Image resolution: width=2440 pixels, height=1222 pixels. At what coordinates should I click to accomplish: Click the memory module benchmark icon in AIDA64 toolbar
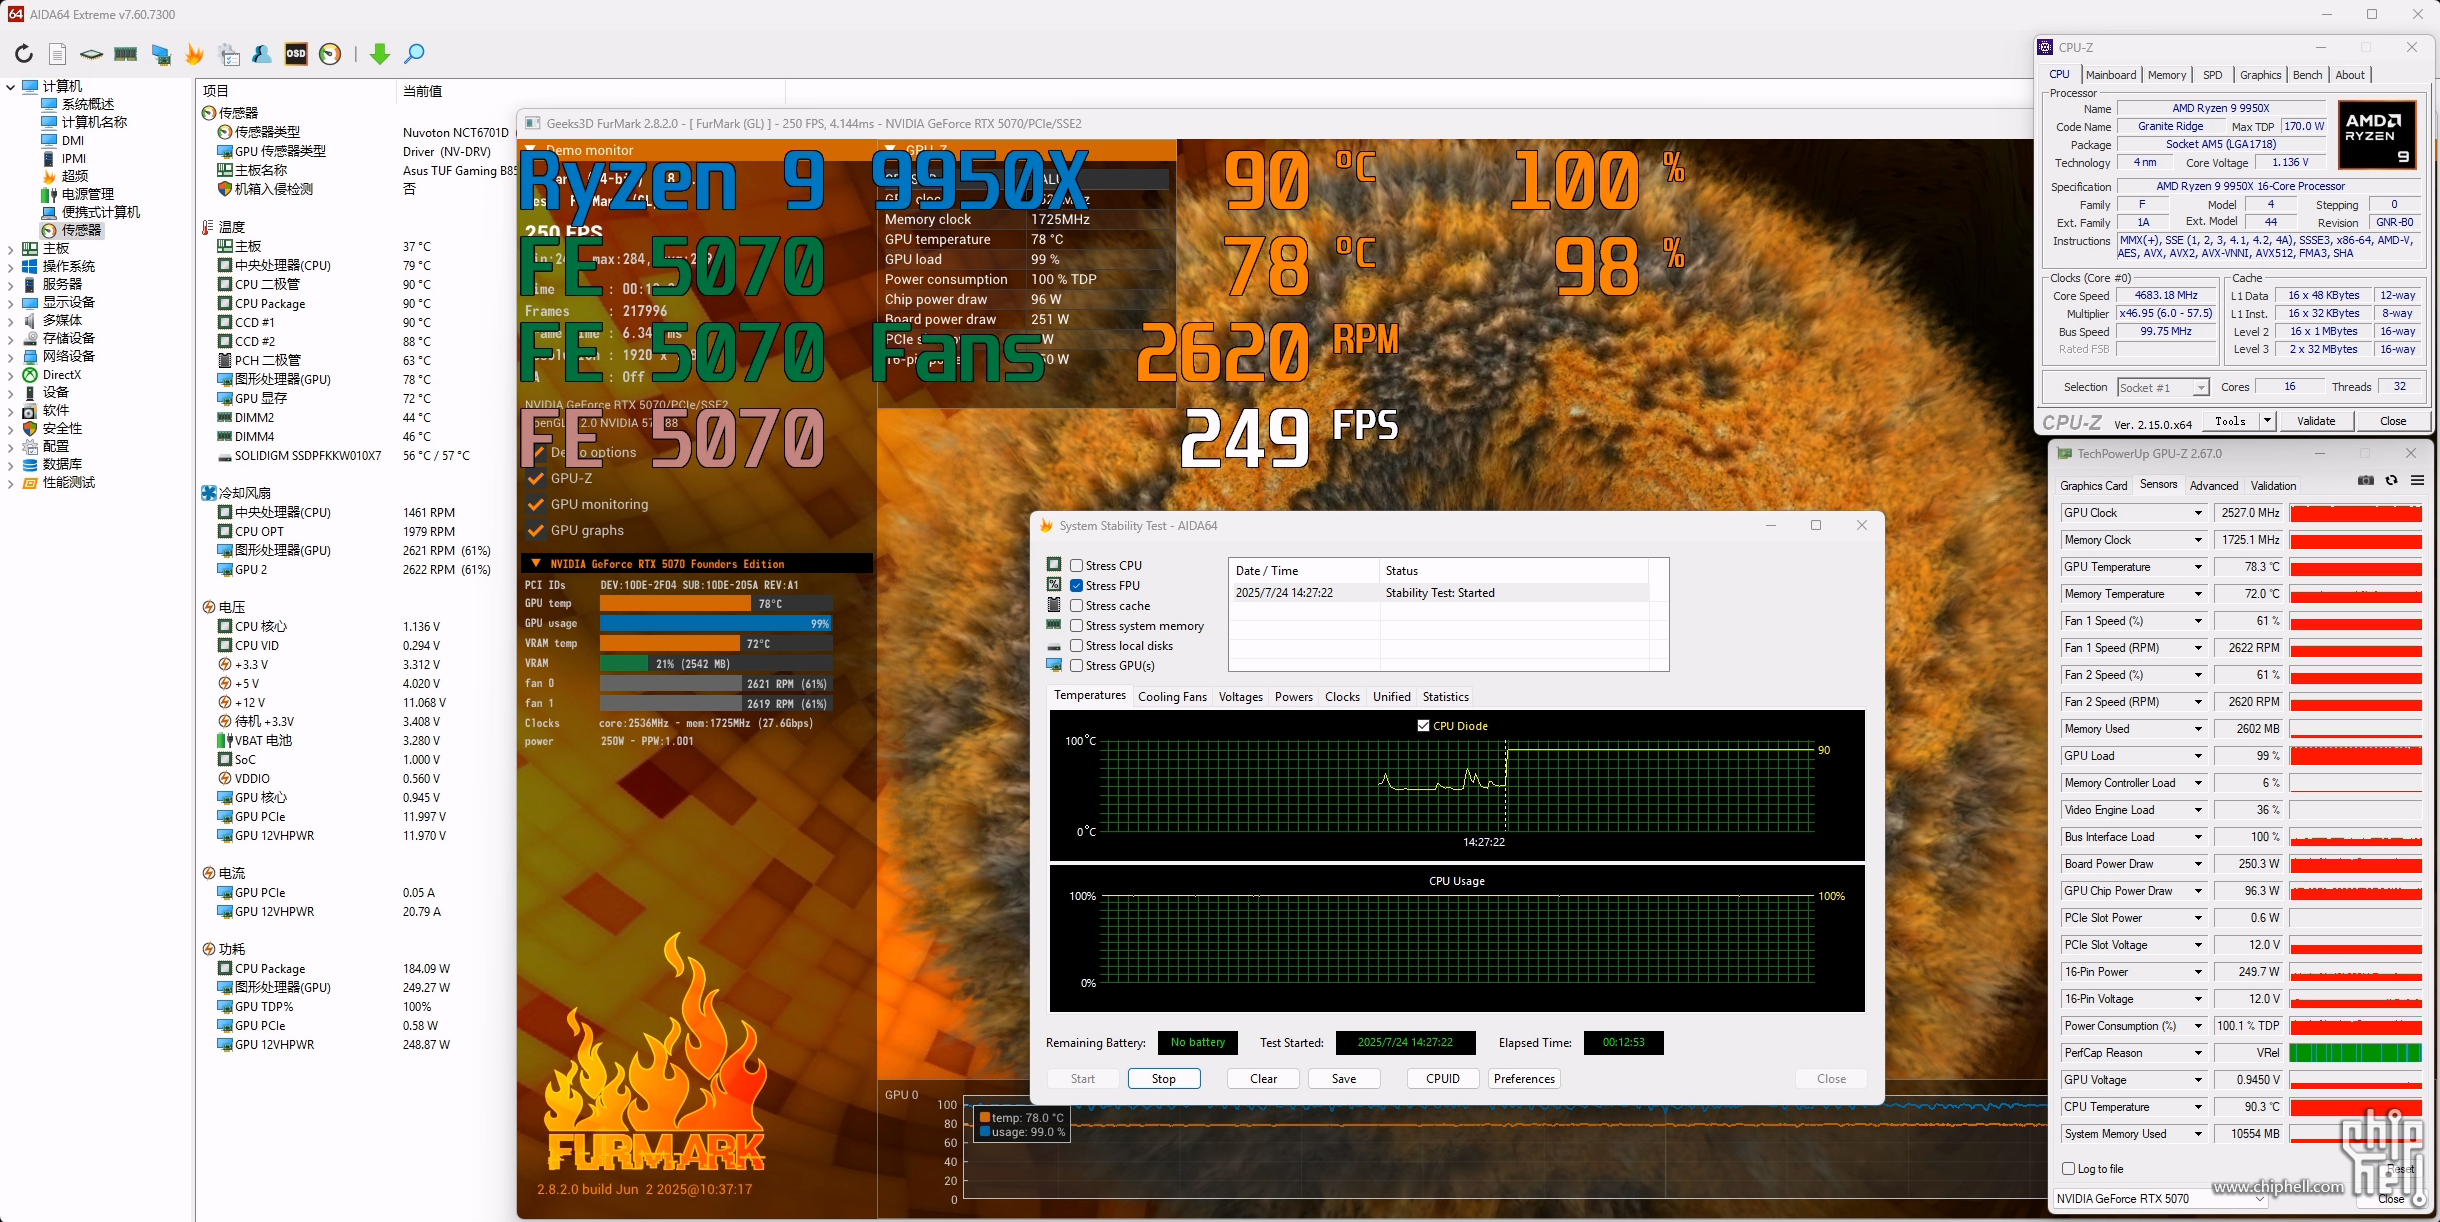click(x=126, y=54)
